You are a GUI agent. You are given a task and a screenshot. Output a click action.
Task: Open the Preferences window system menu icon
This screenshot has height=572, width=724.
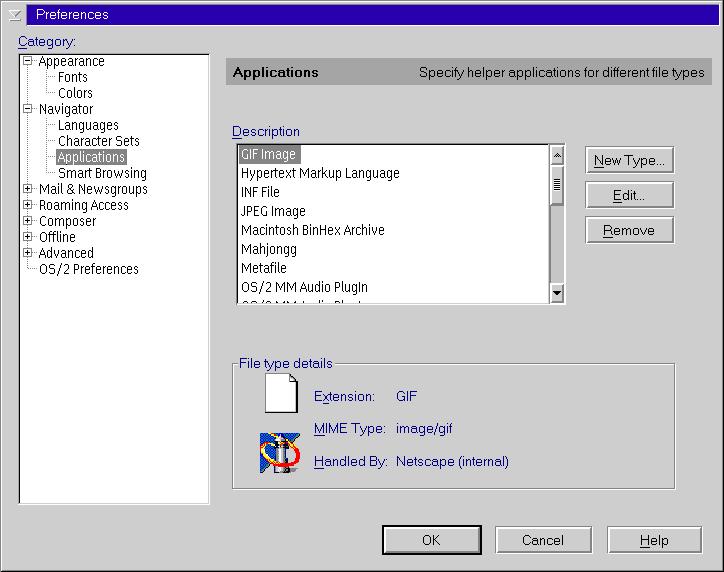point(13,14)
